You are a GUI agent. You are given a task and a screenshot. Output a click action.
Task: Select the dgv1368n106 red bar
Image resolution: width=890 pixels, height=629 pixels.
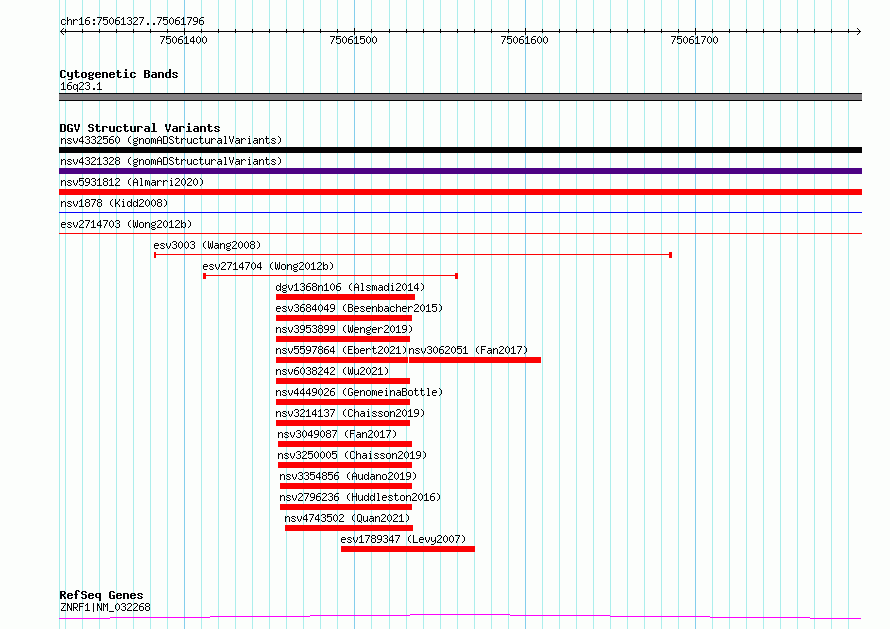(x=345, y=297)
